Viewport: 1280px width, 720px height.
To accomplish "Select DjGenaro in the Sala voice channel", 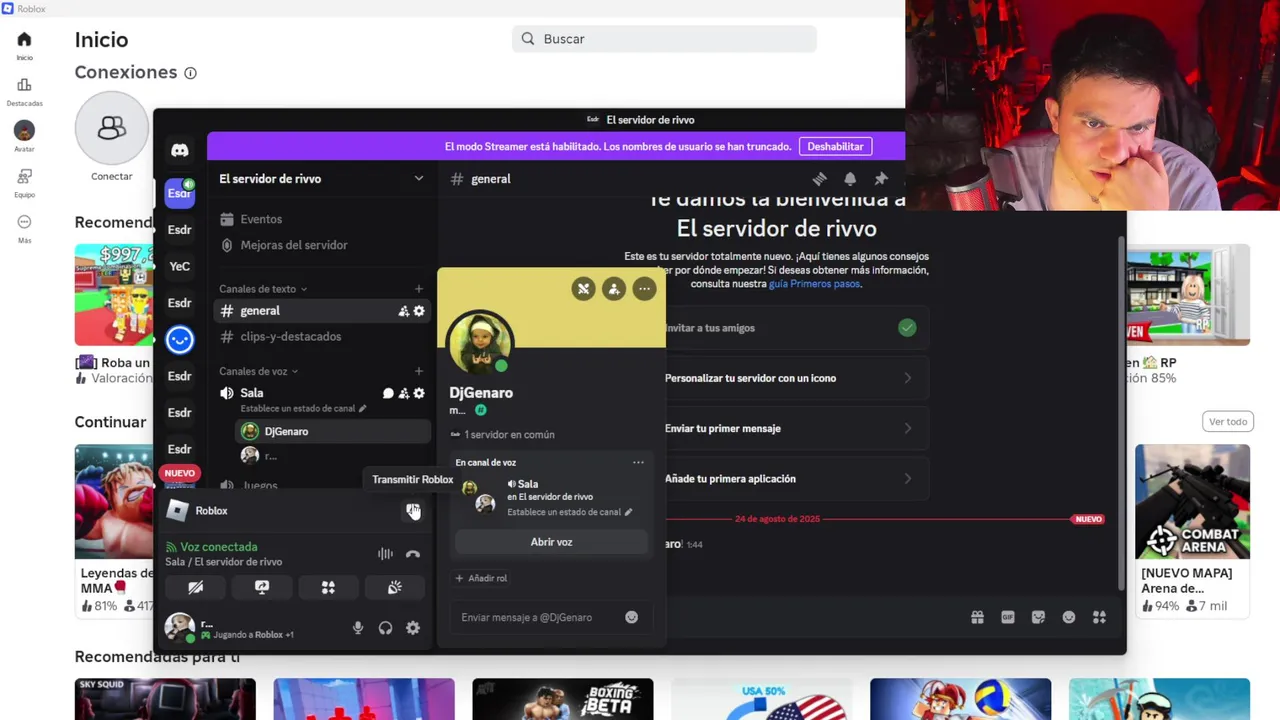I will tap(333, 432).
